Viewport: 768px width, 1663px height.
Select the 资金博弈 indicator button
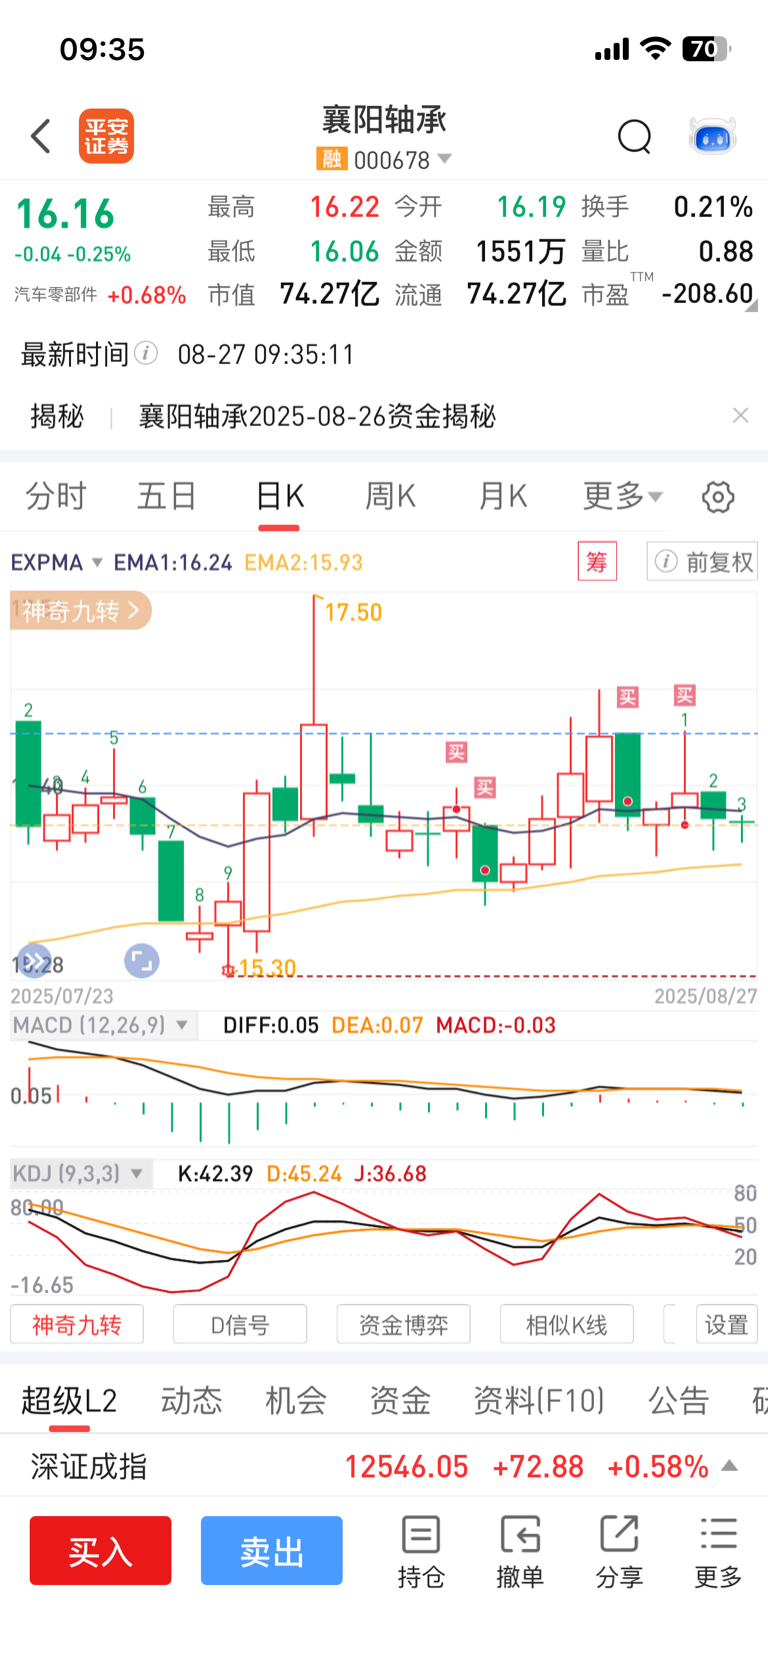pos(403,1325)
